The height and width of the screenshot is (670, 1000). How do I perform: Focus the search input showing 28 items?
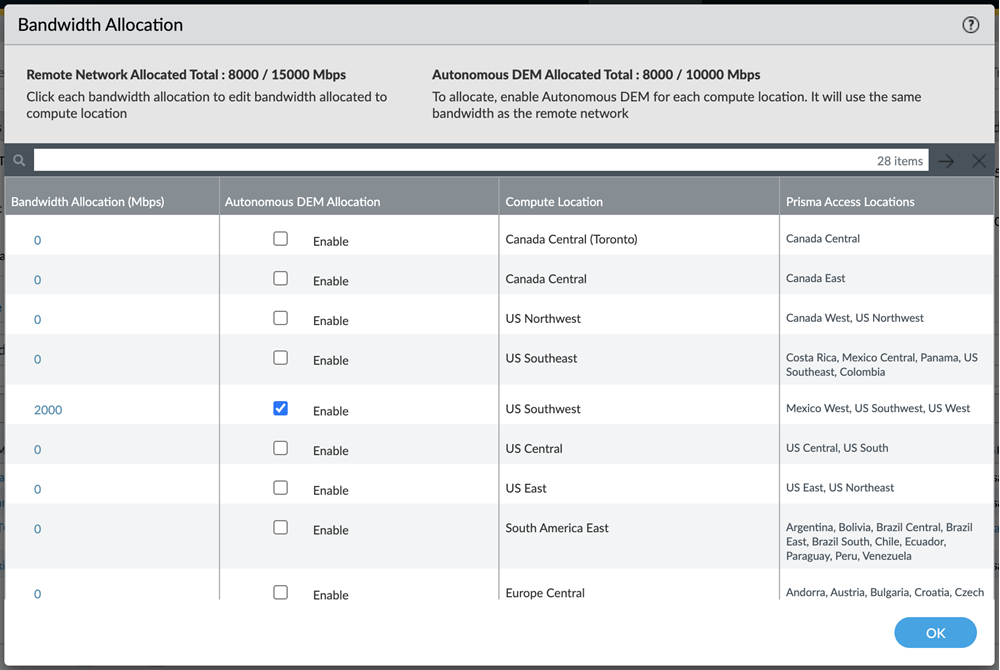[x=481, y=161]
